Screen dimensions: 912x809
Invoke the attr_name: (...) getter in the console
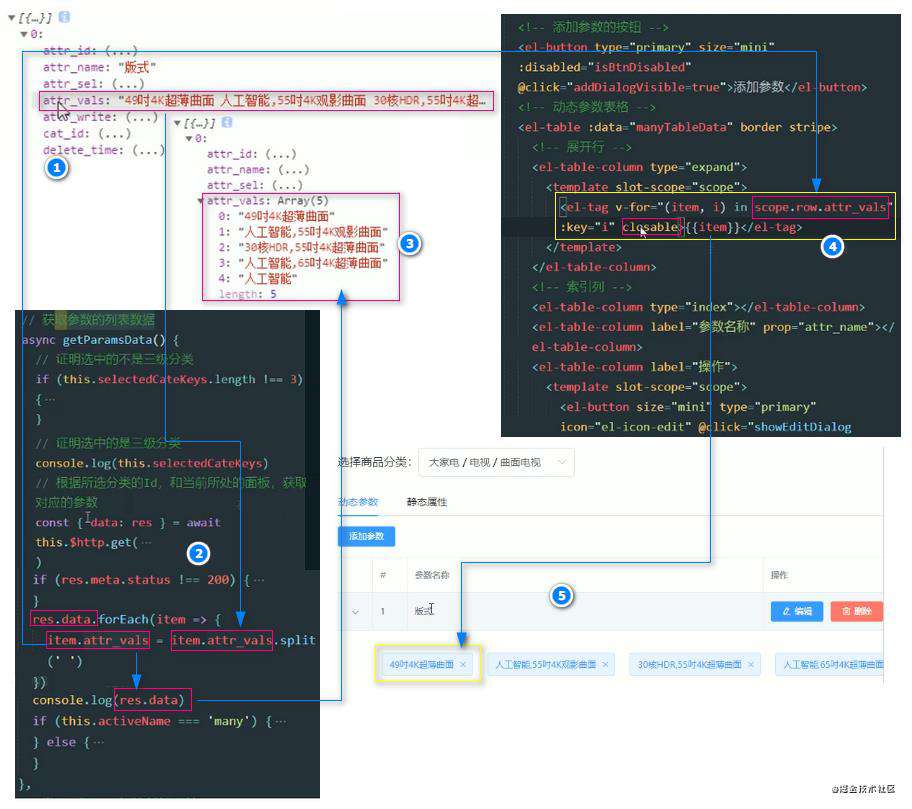tap(293, 170)
